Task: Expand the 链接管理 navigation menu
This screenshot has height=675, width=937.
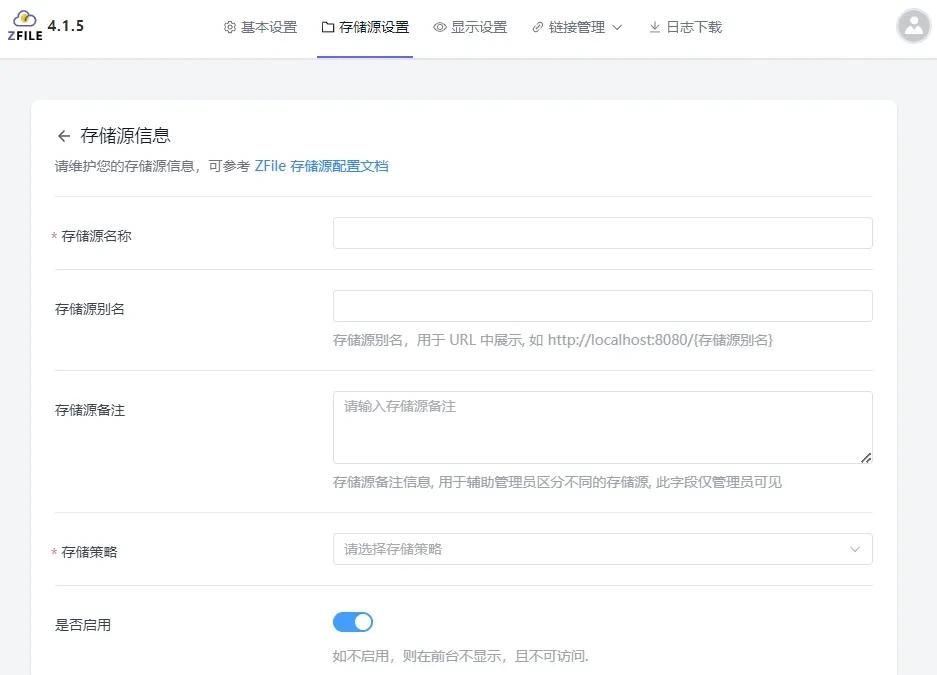Action: [577, 27]
